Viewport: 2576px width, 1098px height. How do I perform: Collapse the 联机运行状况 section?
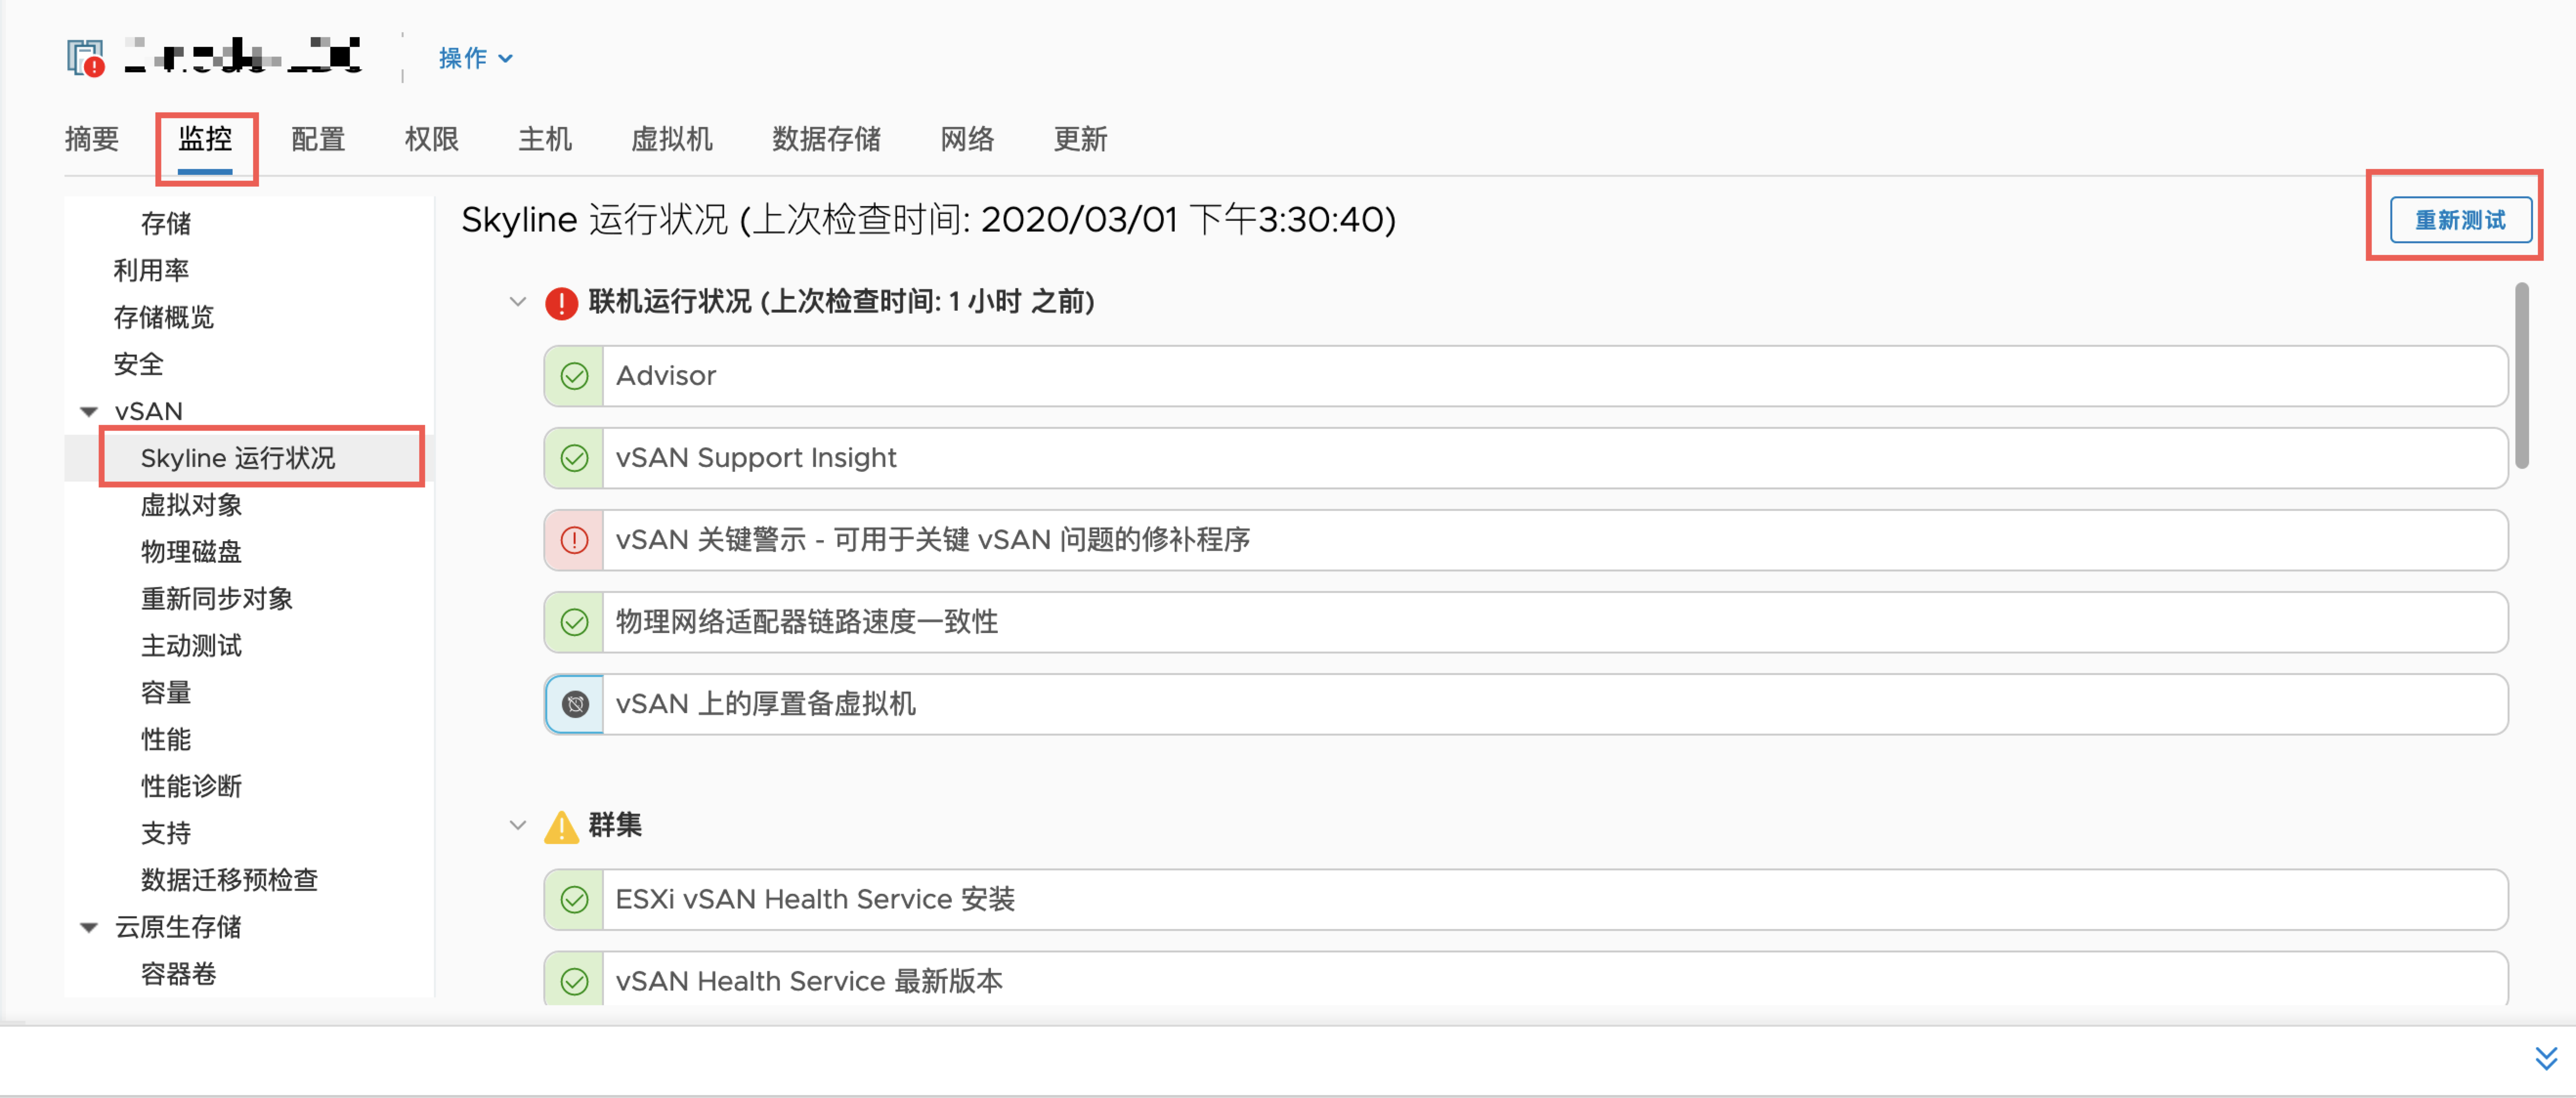point(517,302)
